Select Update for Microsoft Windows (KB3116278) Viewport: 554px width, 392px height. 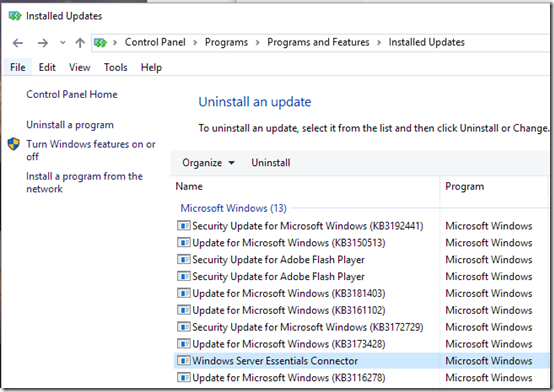tap(289, 378)
